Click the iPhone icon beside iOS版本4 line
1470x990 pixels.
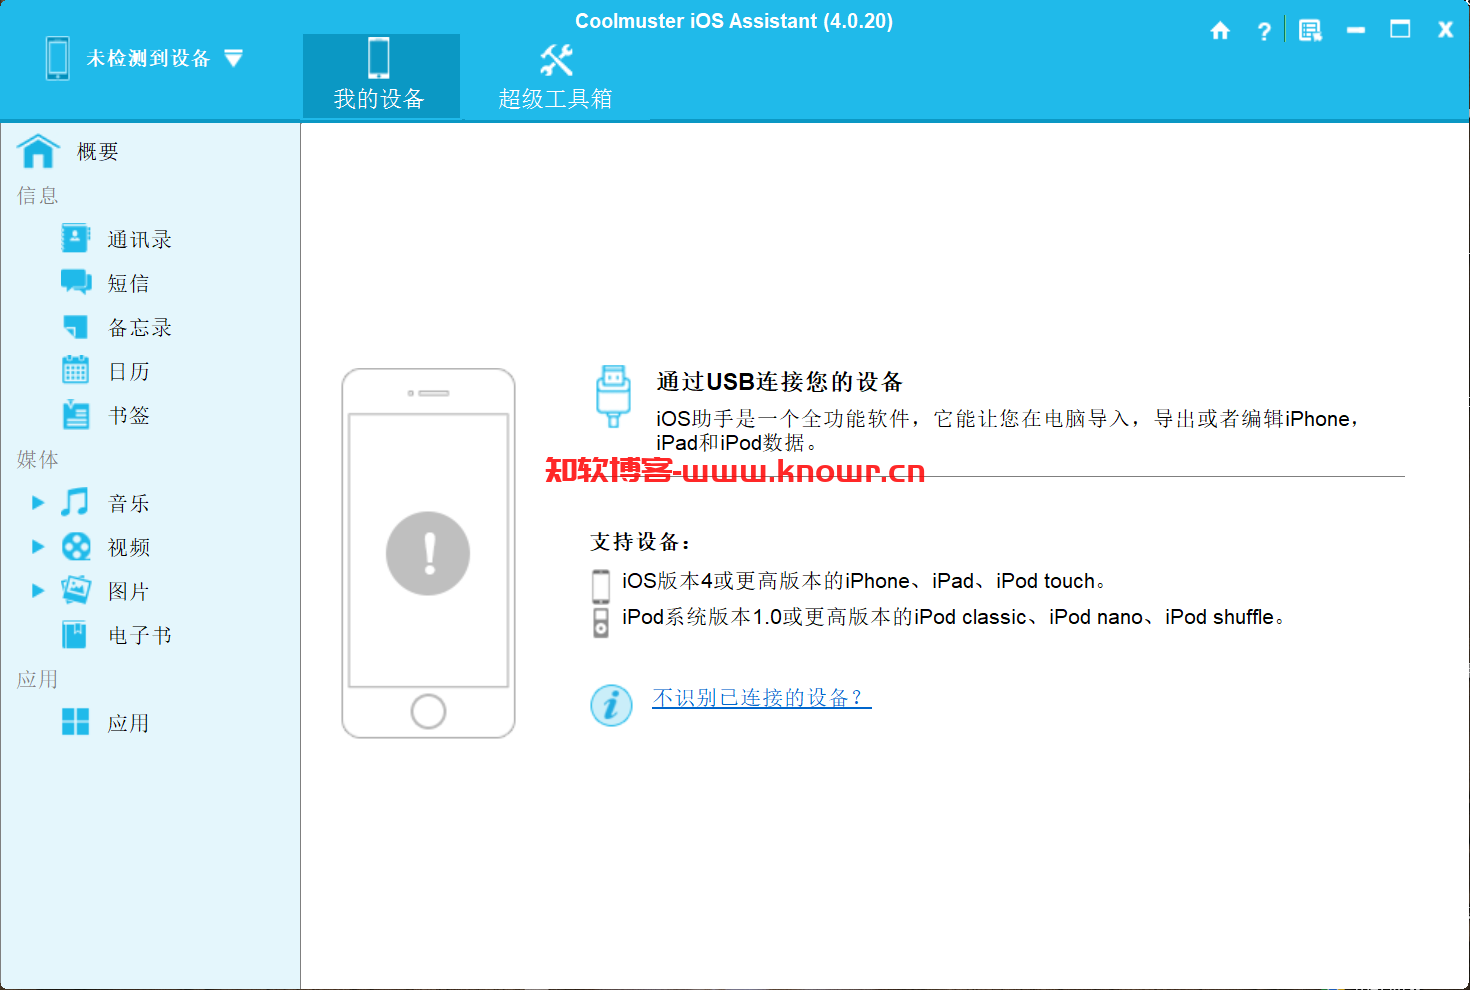(601, 586)
